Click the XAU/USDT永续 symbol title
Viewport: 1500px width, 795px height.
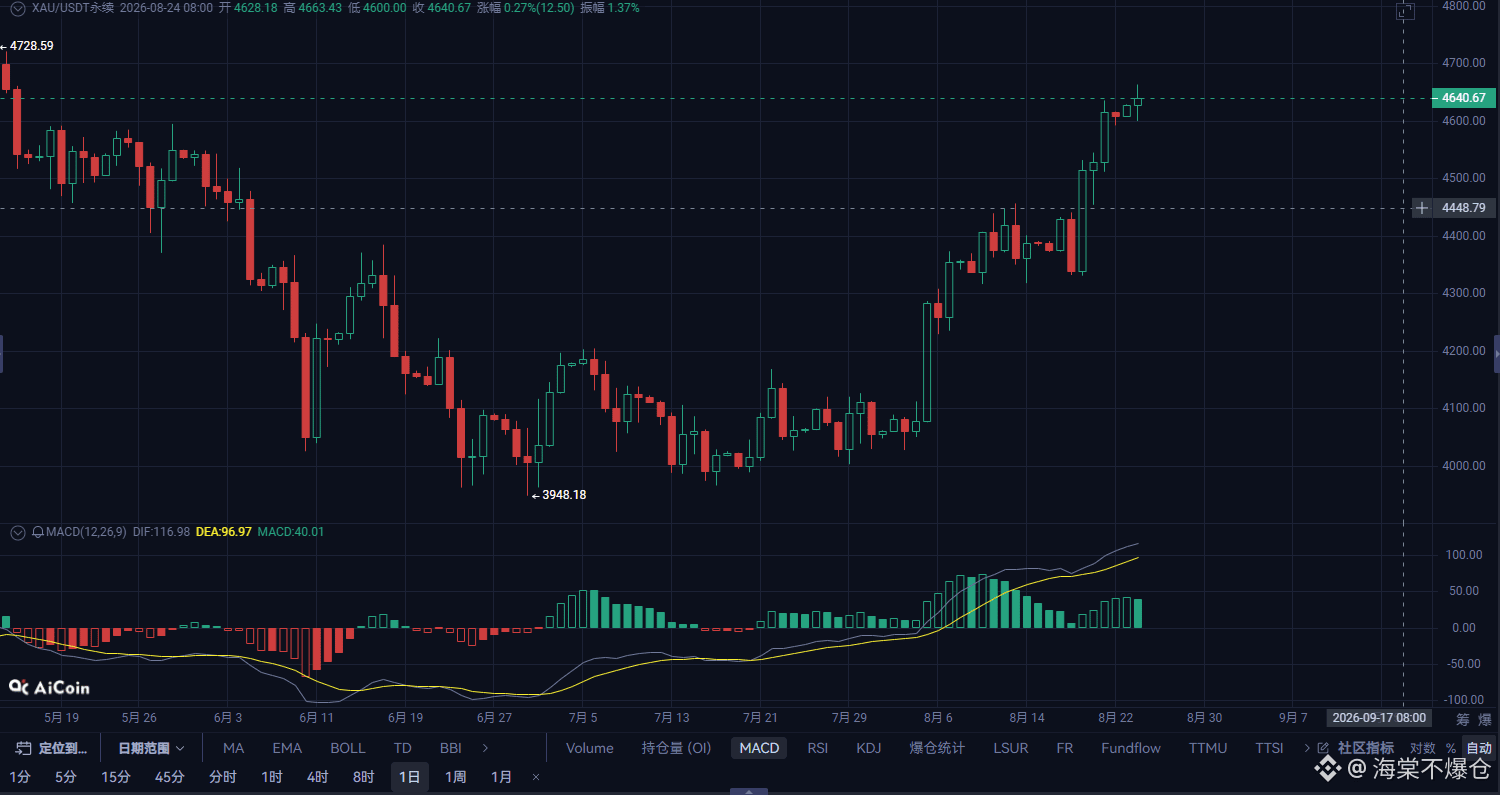(x=72, y=8)
